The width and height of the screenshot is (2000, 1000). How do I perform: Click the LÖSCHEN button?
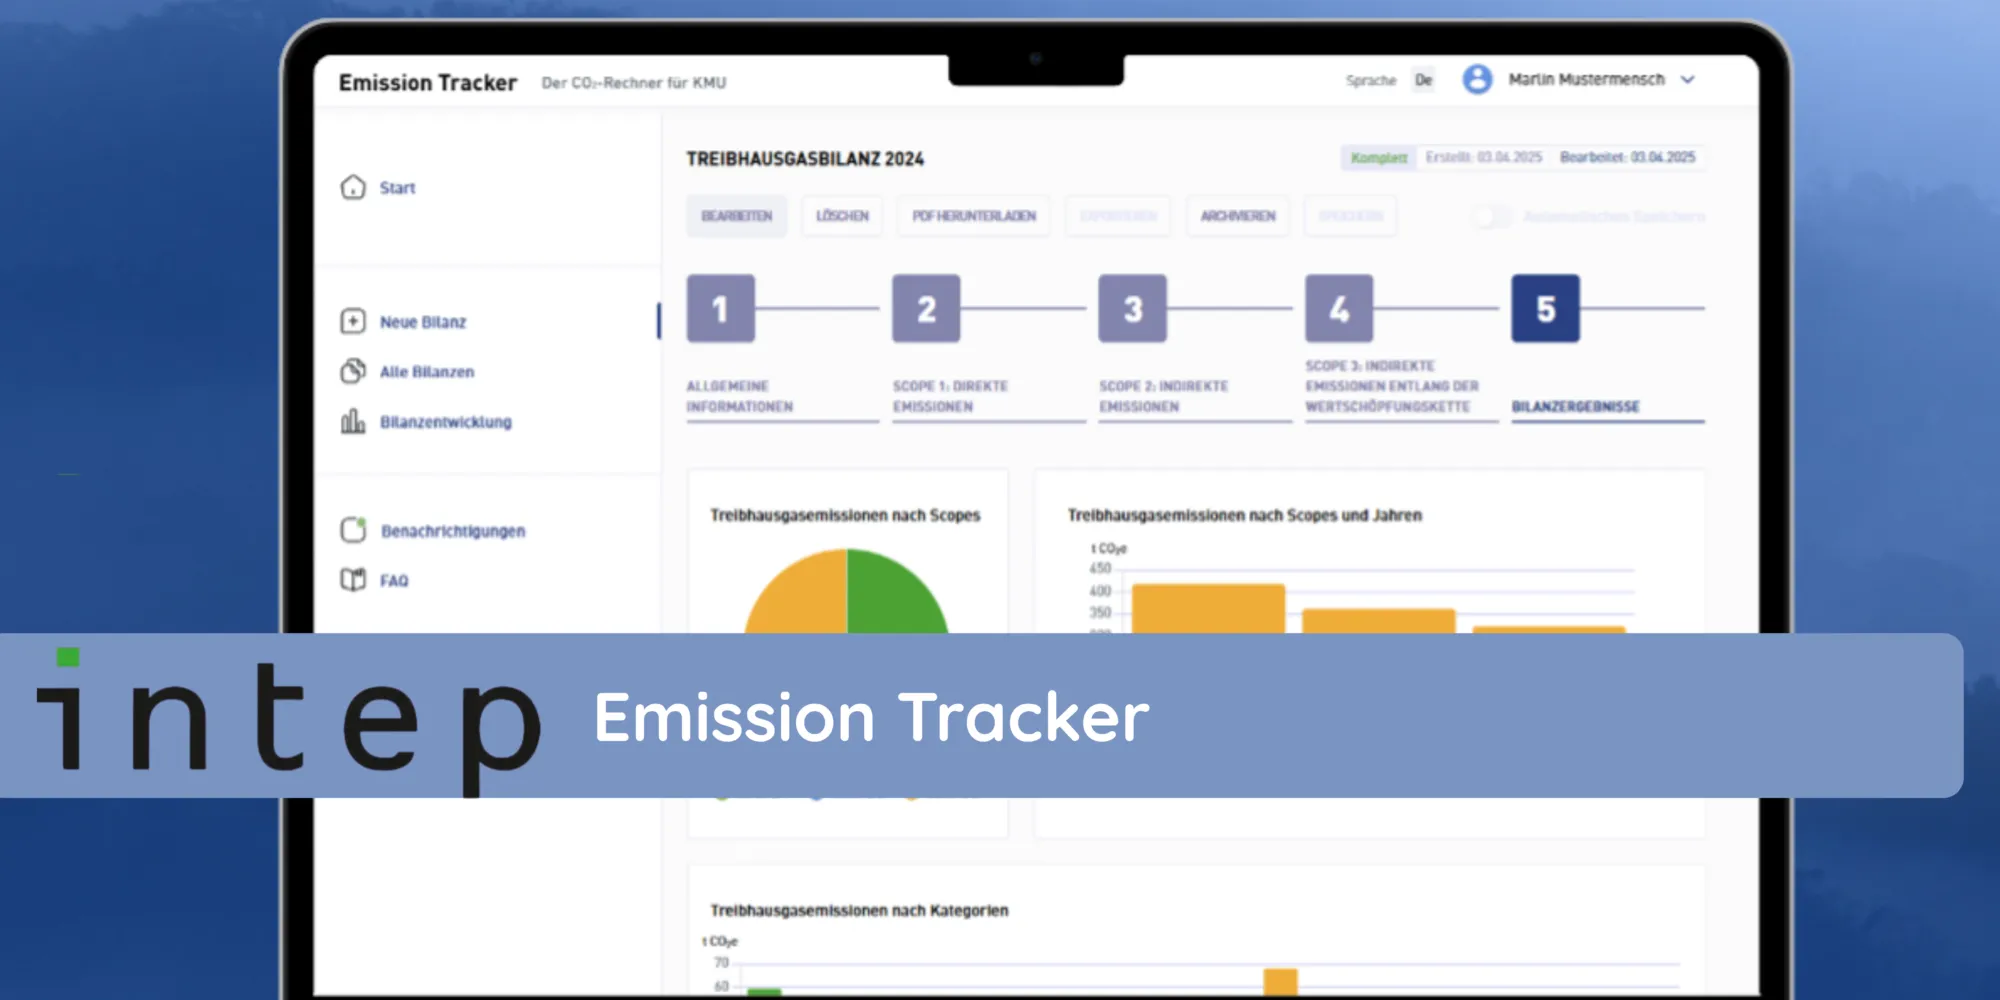(x=842, y=216)
